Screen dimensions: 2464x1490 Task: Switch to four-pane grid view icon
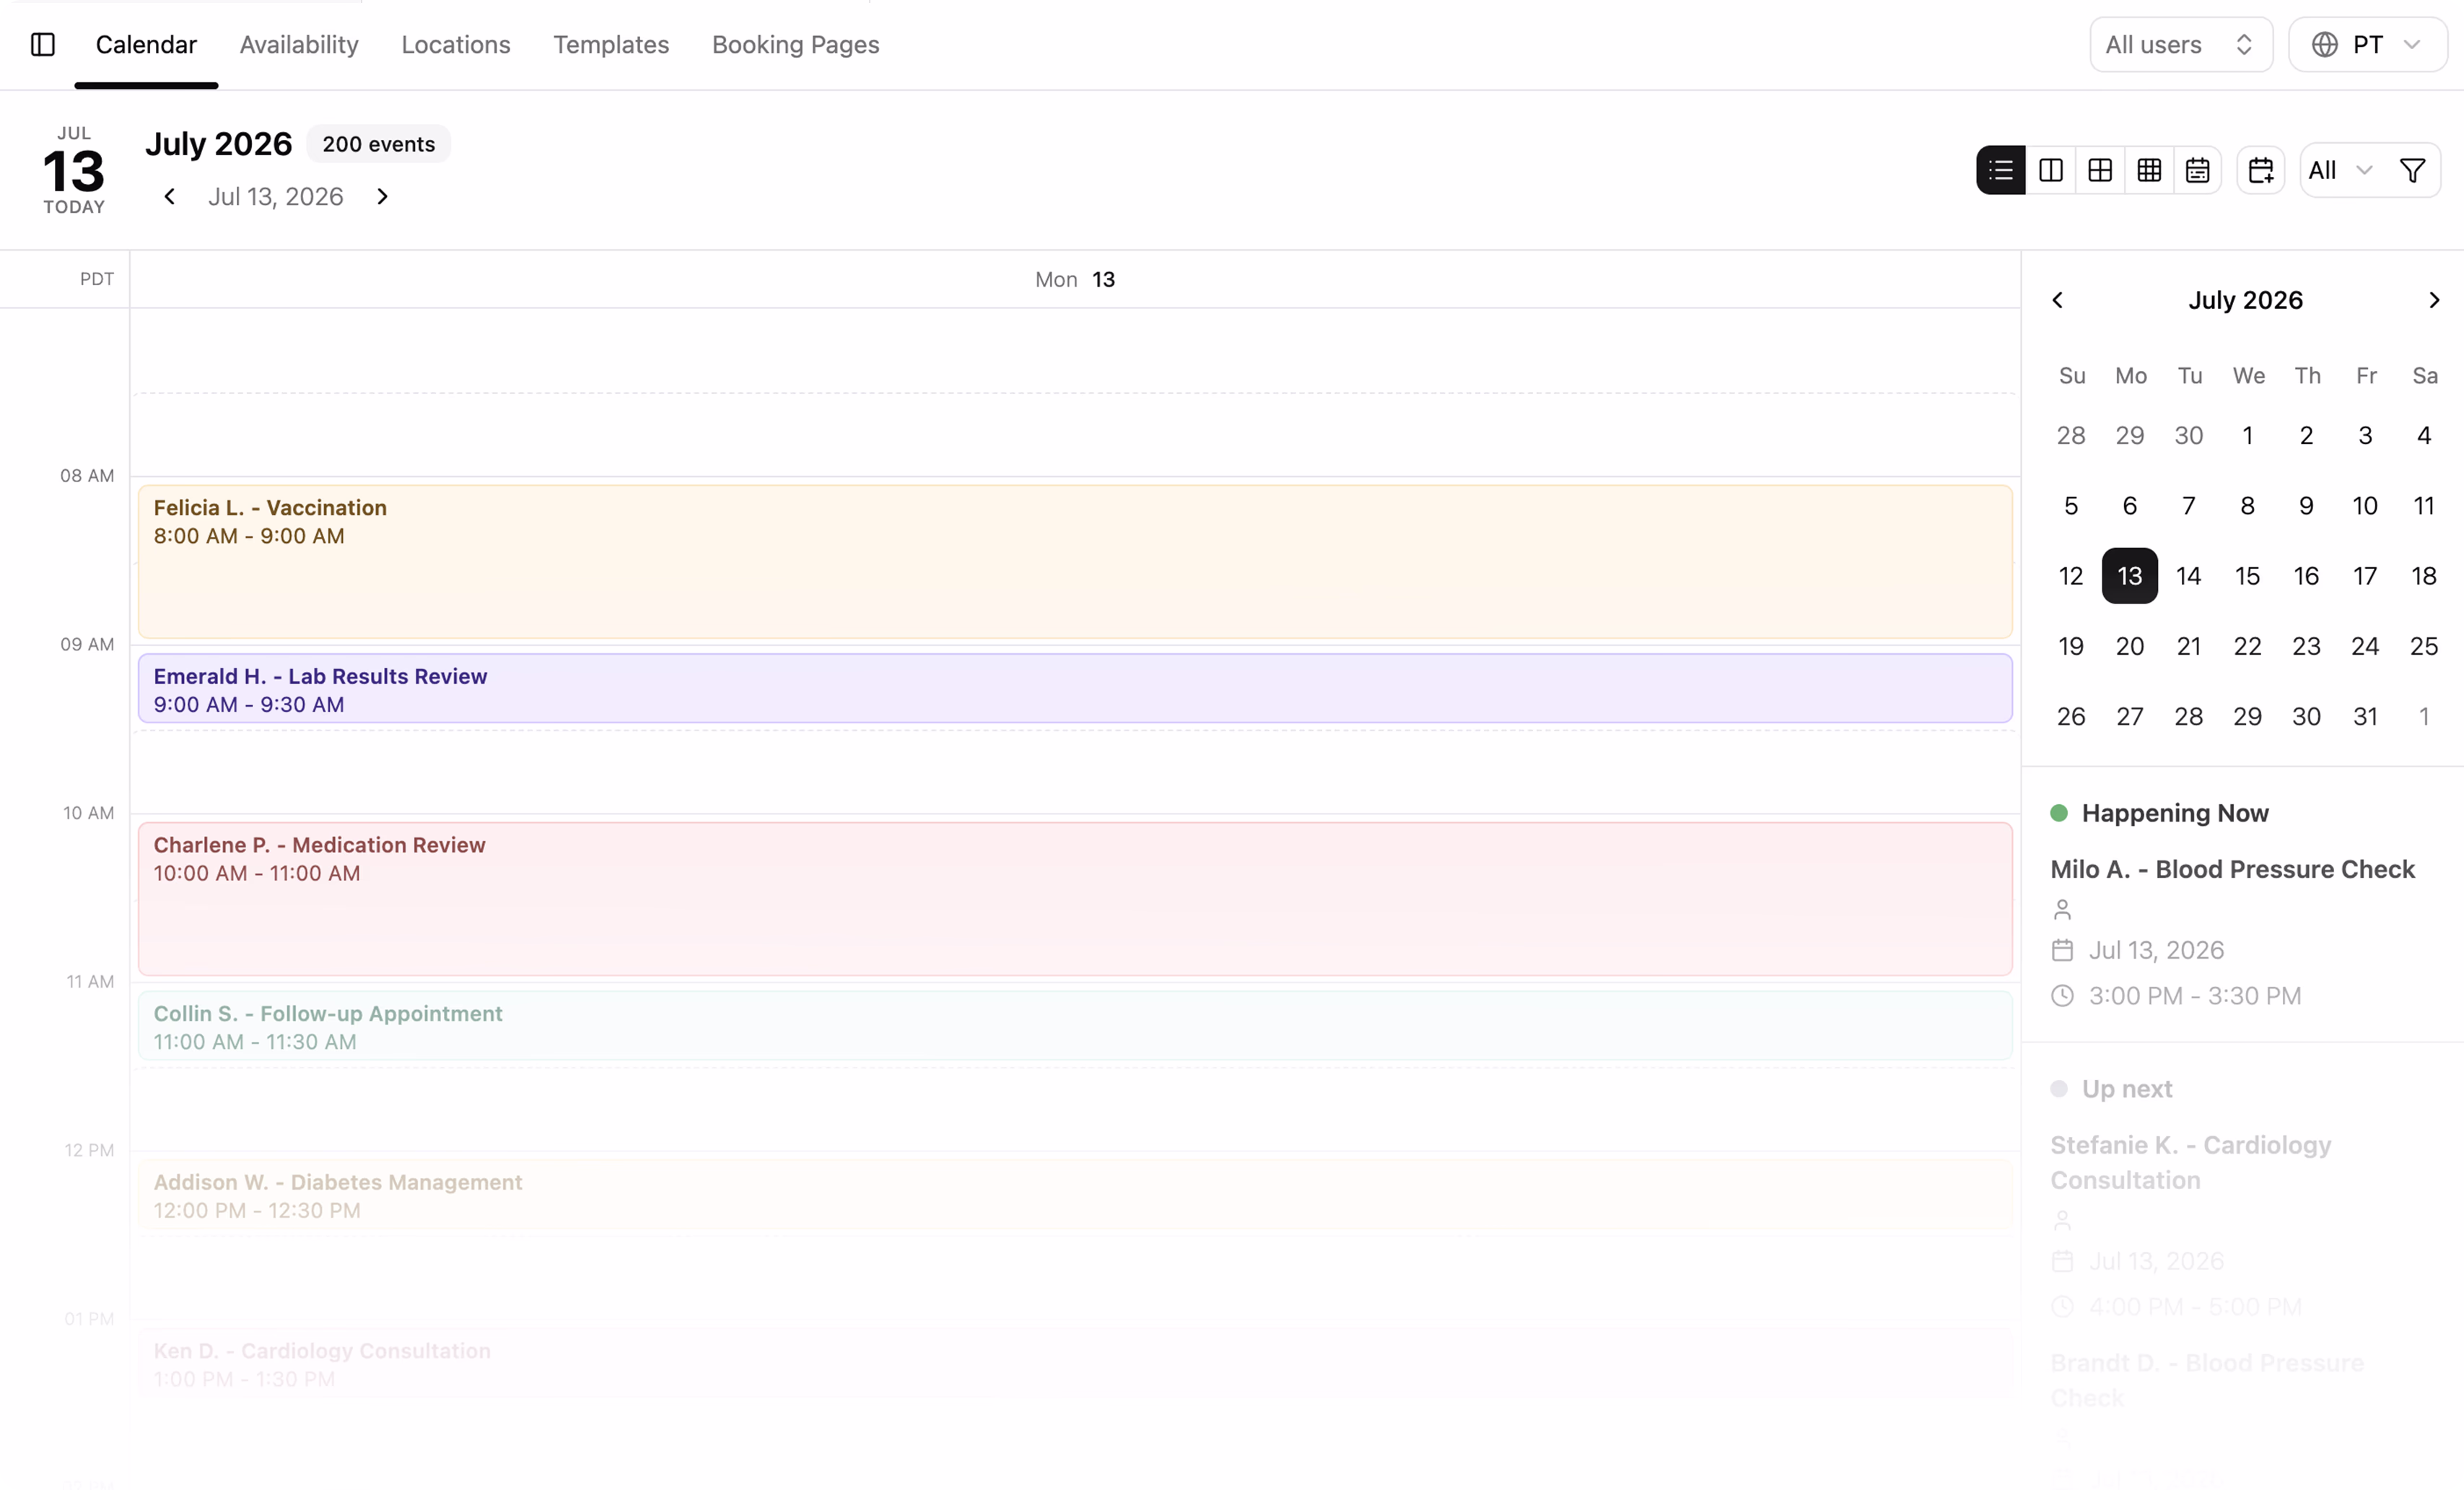click(2100, 170)
